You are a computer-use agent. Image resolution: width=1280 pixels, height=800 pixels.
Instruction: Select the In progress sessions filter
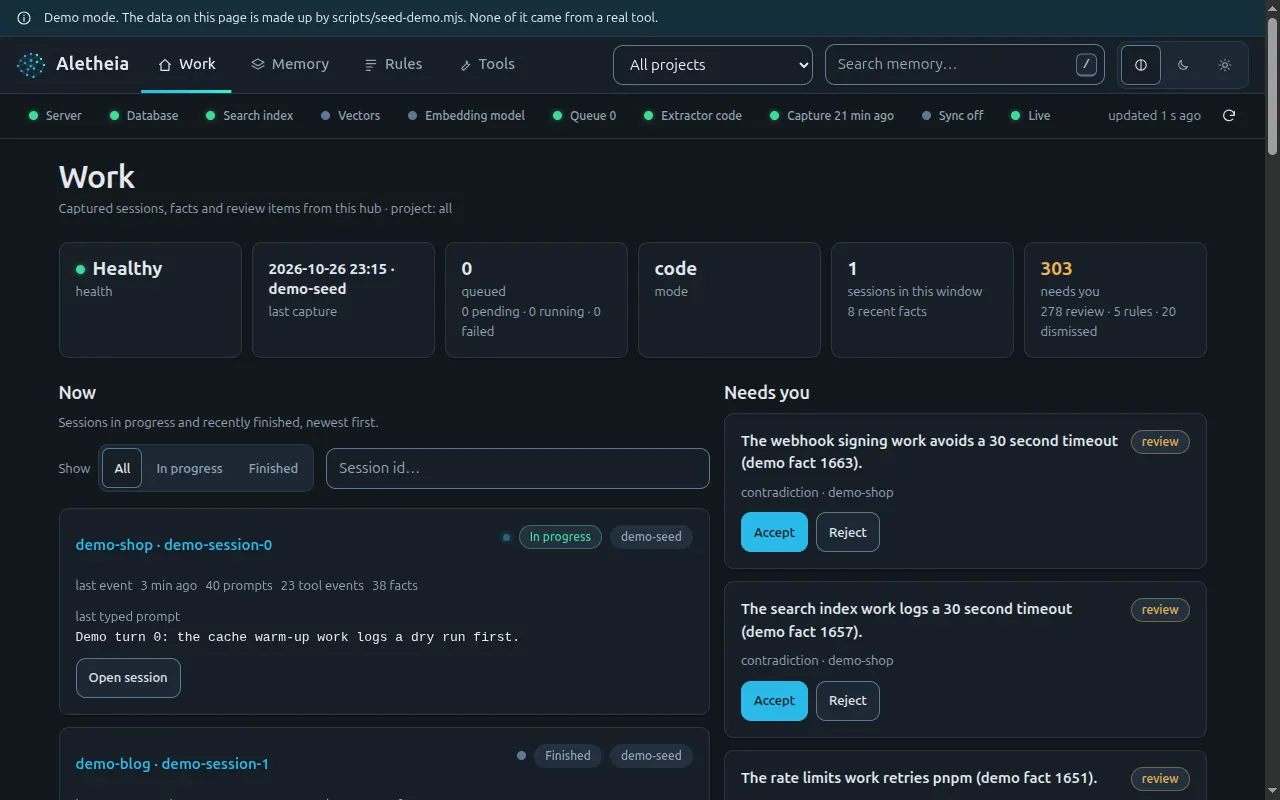[189, 468]
